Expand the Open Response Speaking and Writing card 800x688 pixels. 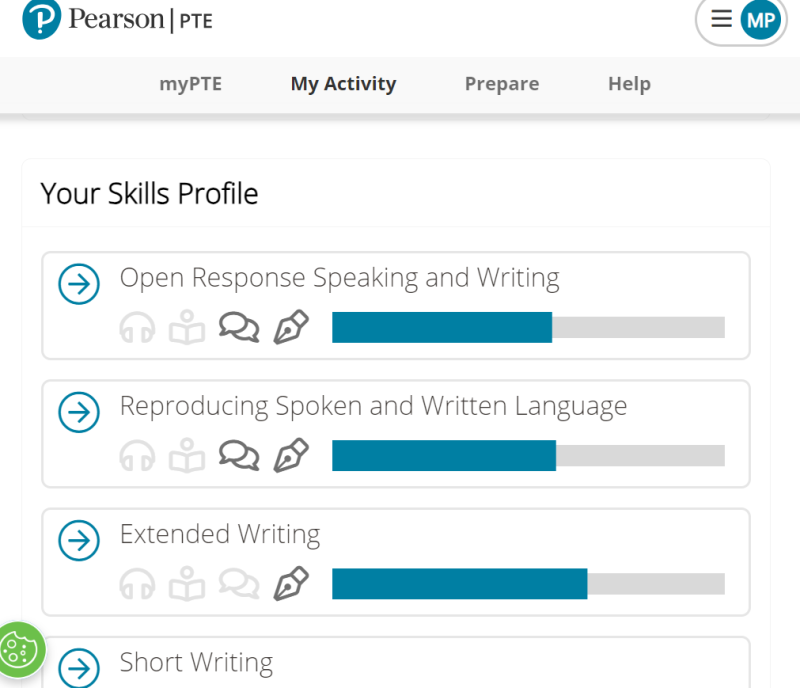click(x=78, y=285)
